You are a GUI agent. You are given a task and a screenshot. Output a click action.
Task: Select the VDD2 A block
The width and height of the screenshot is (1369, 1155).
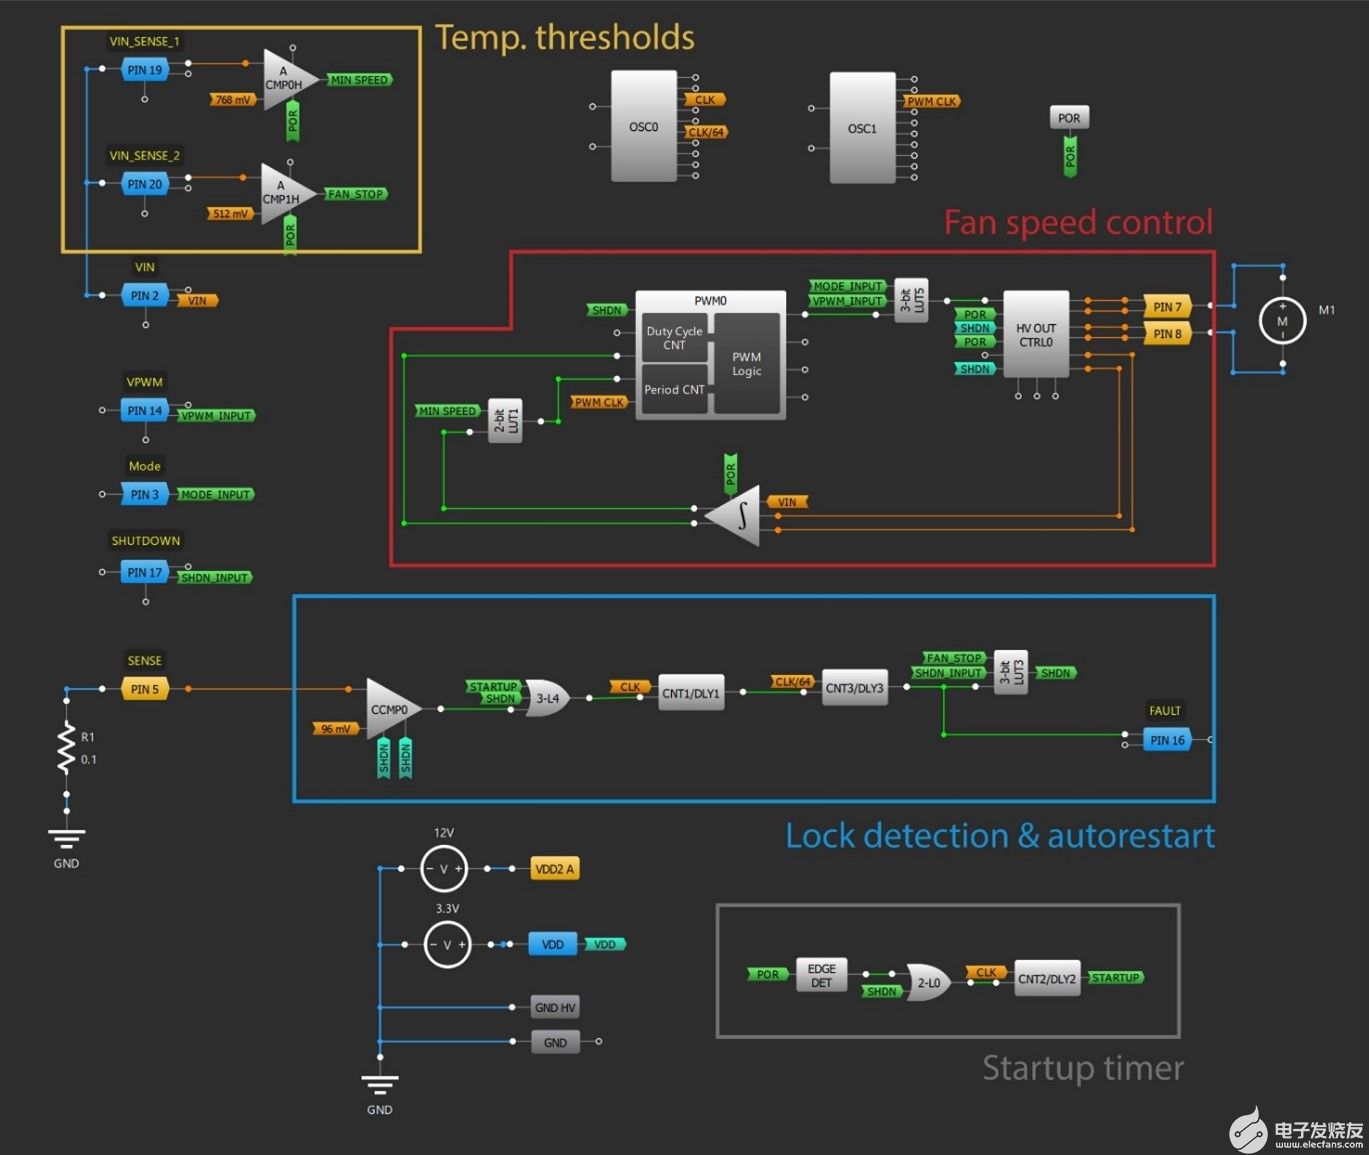(x=555, y=869)
